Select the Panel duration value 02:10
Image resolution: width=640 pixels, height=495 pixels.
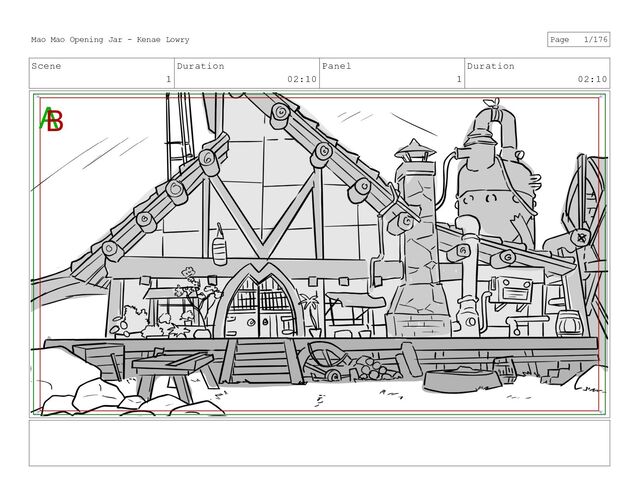(592, 79)
